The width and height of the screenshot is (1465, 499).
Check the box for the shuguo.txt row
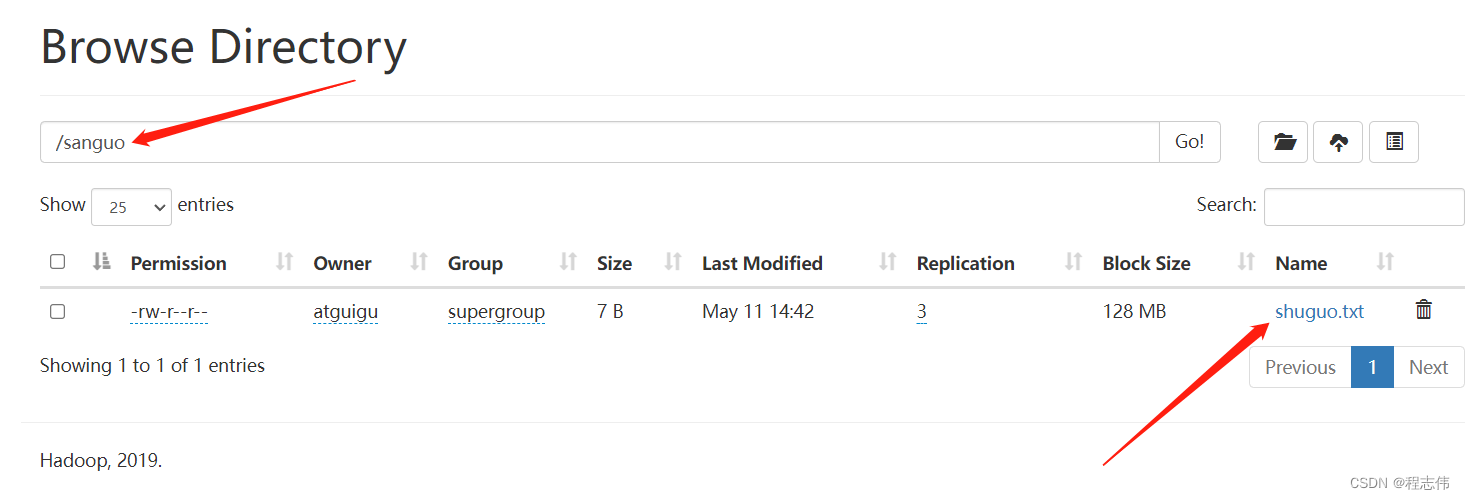[58, 312]
